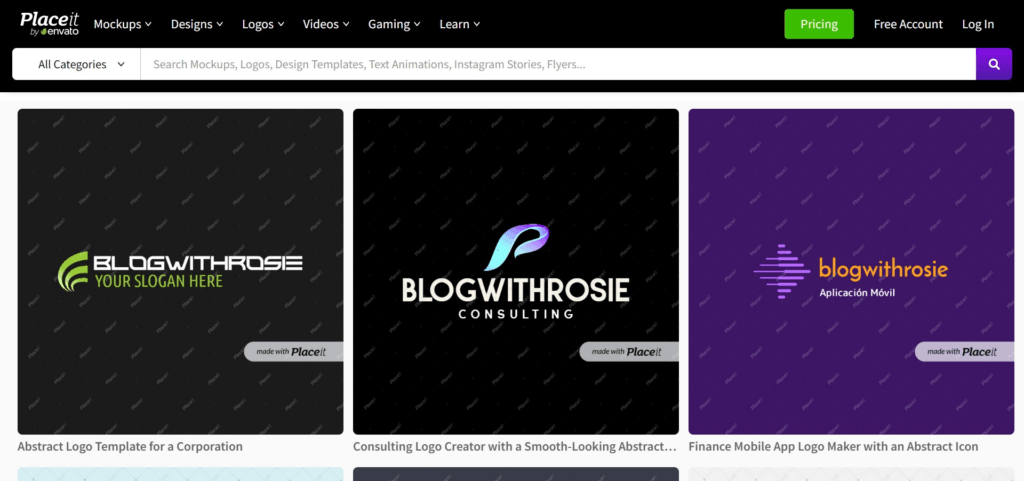Expand the Learn menu
This screenshot has width=1024, height=481.
[x=460, y=24]
